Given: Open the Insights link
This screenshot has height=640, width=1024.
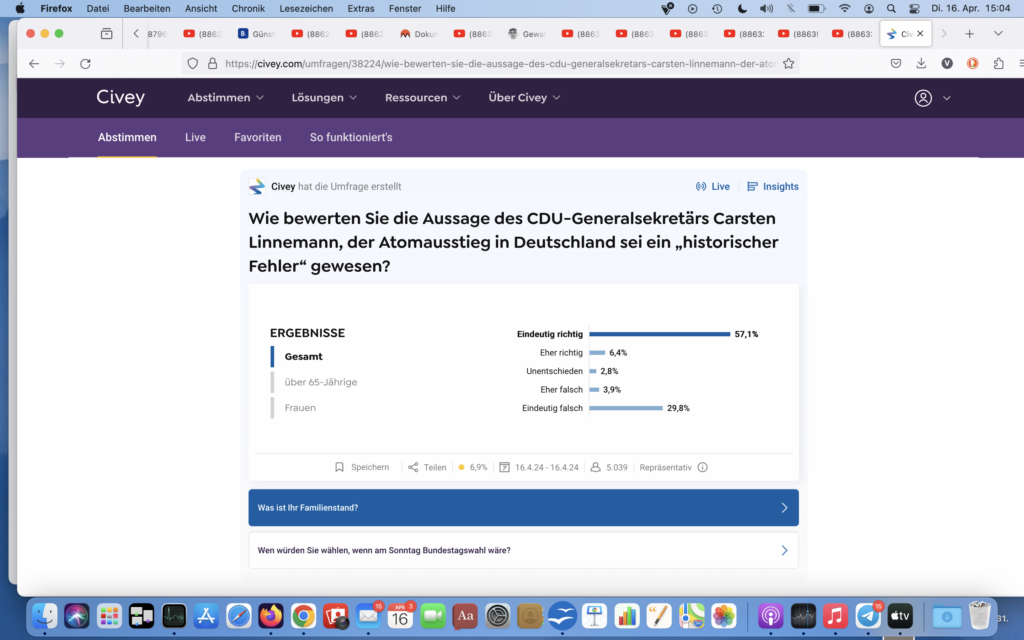Looking at the screenshot, I should point(773,186).
